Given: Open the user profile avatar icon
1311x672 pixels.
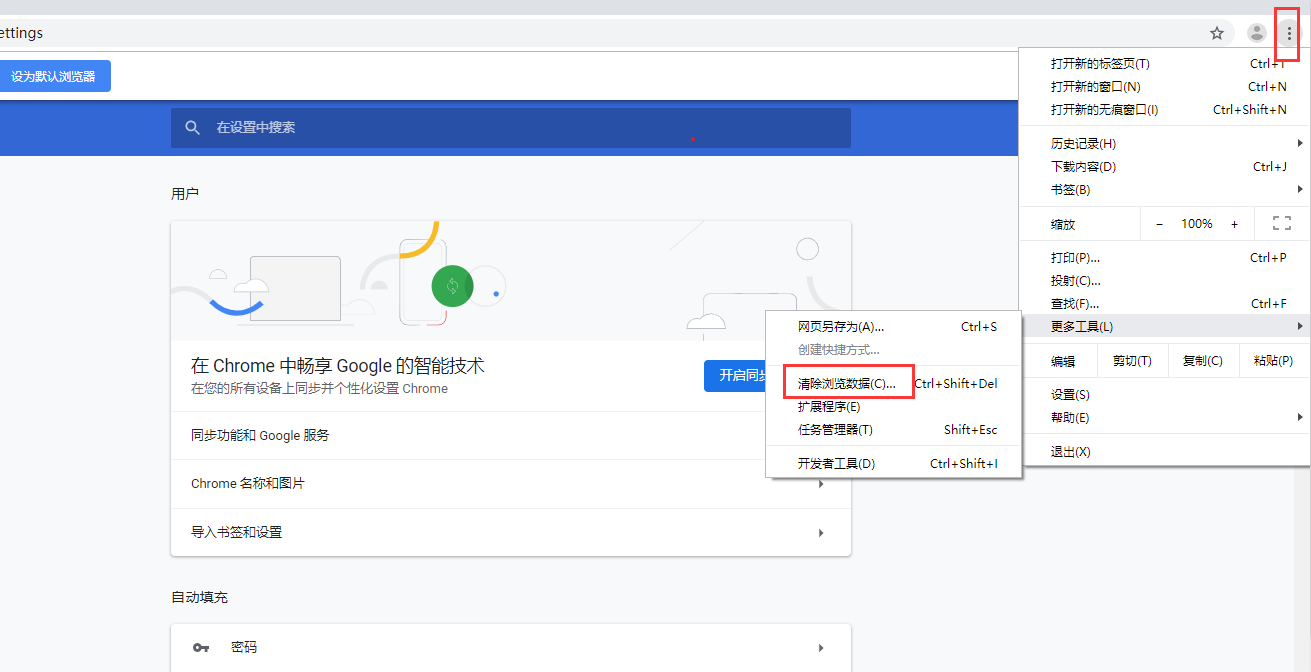Looking at the screenshot, I should tap(1256, 33).
